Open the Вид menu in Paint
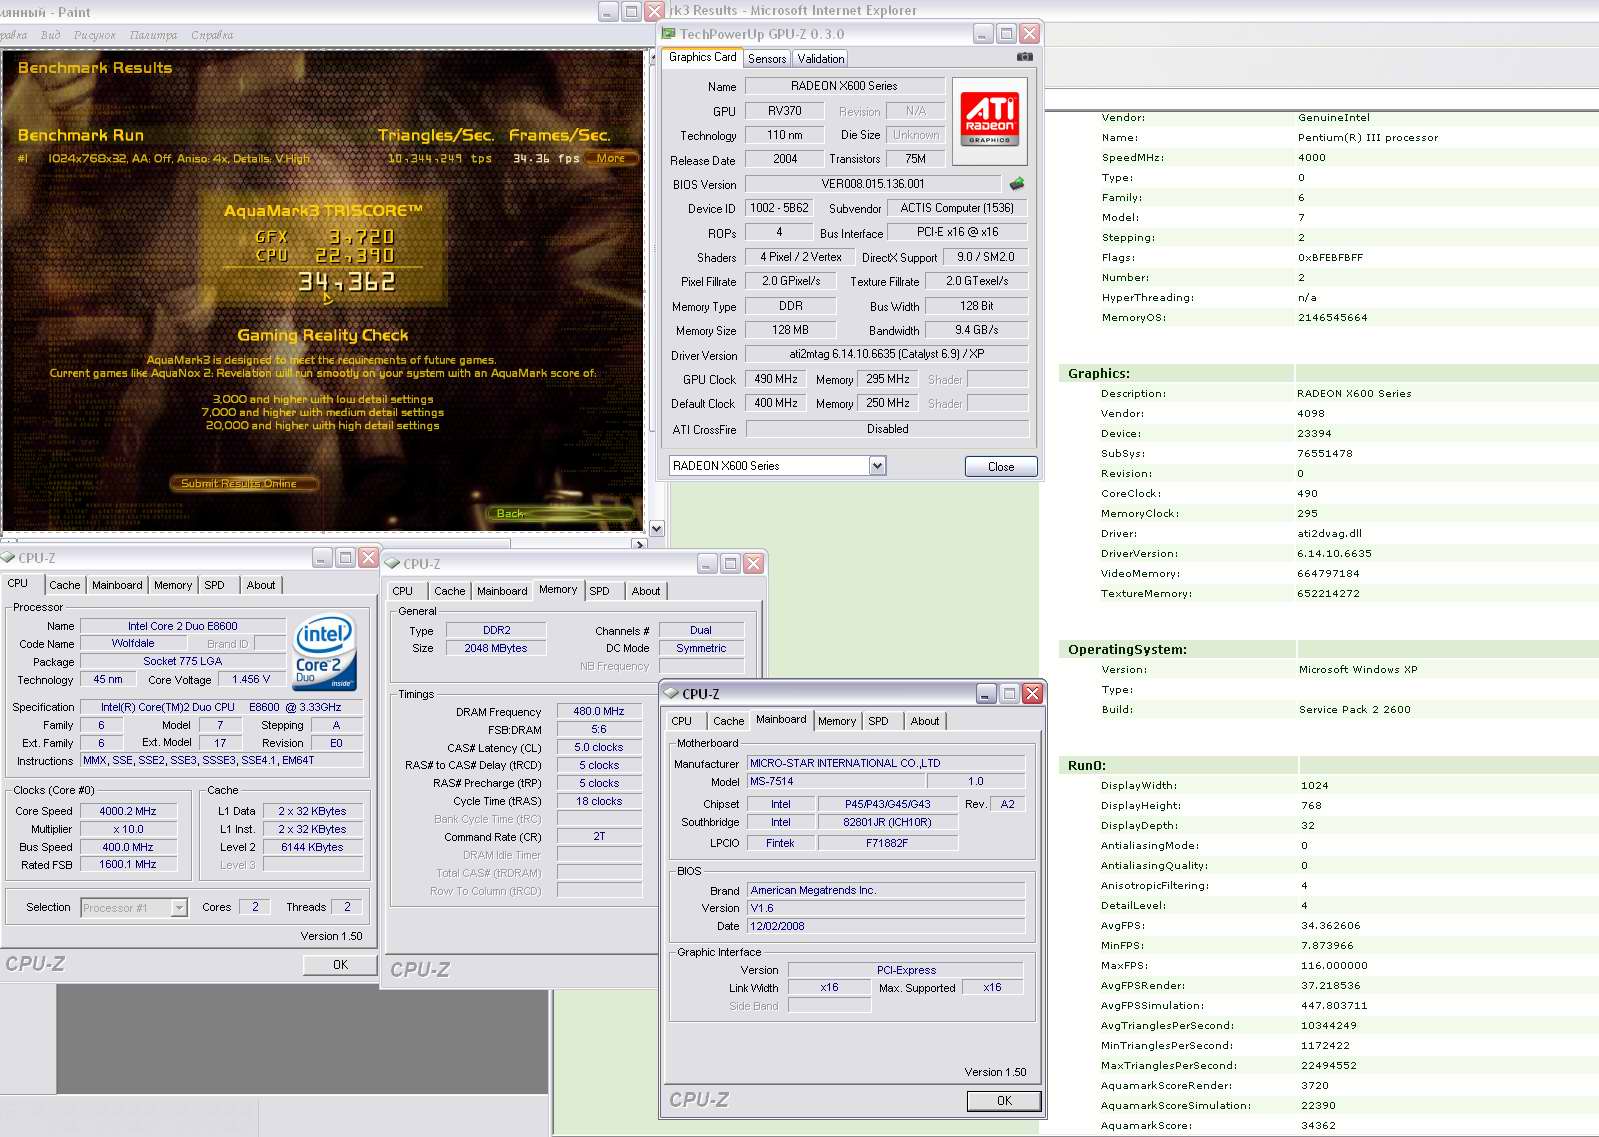This screenshot has height=1137, width=1599. tap(51, 35)
